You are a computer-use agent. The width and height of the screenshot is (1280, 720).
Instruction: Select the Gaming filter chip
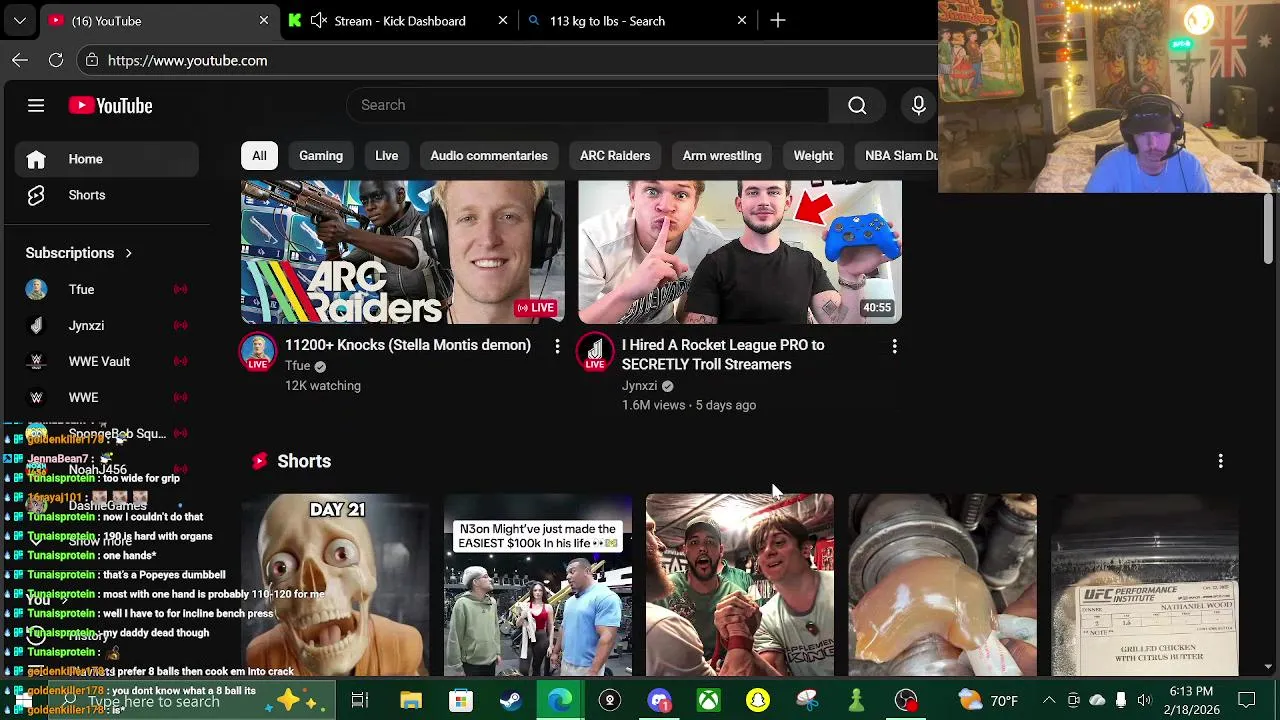coord(321,156)
